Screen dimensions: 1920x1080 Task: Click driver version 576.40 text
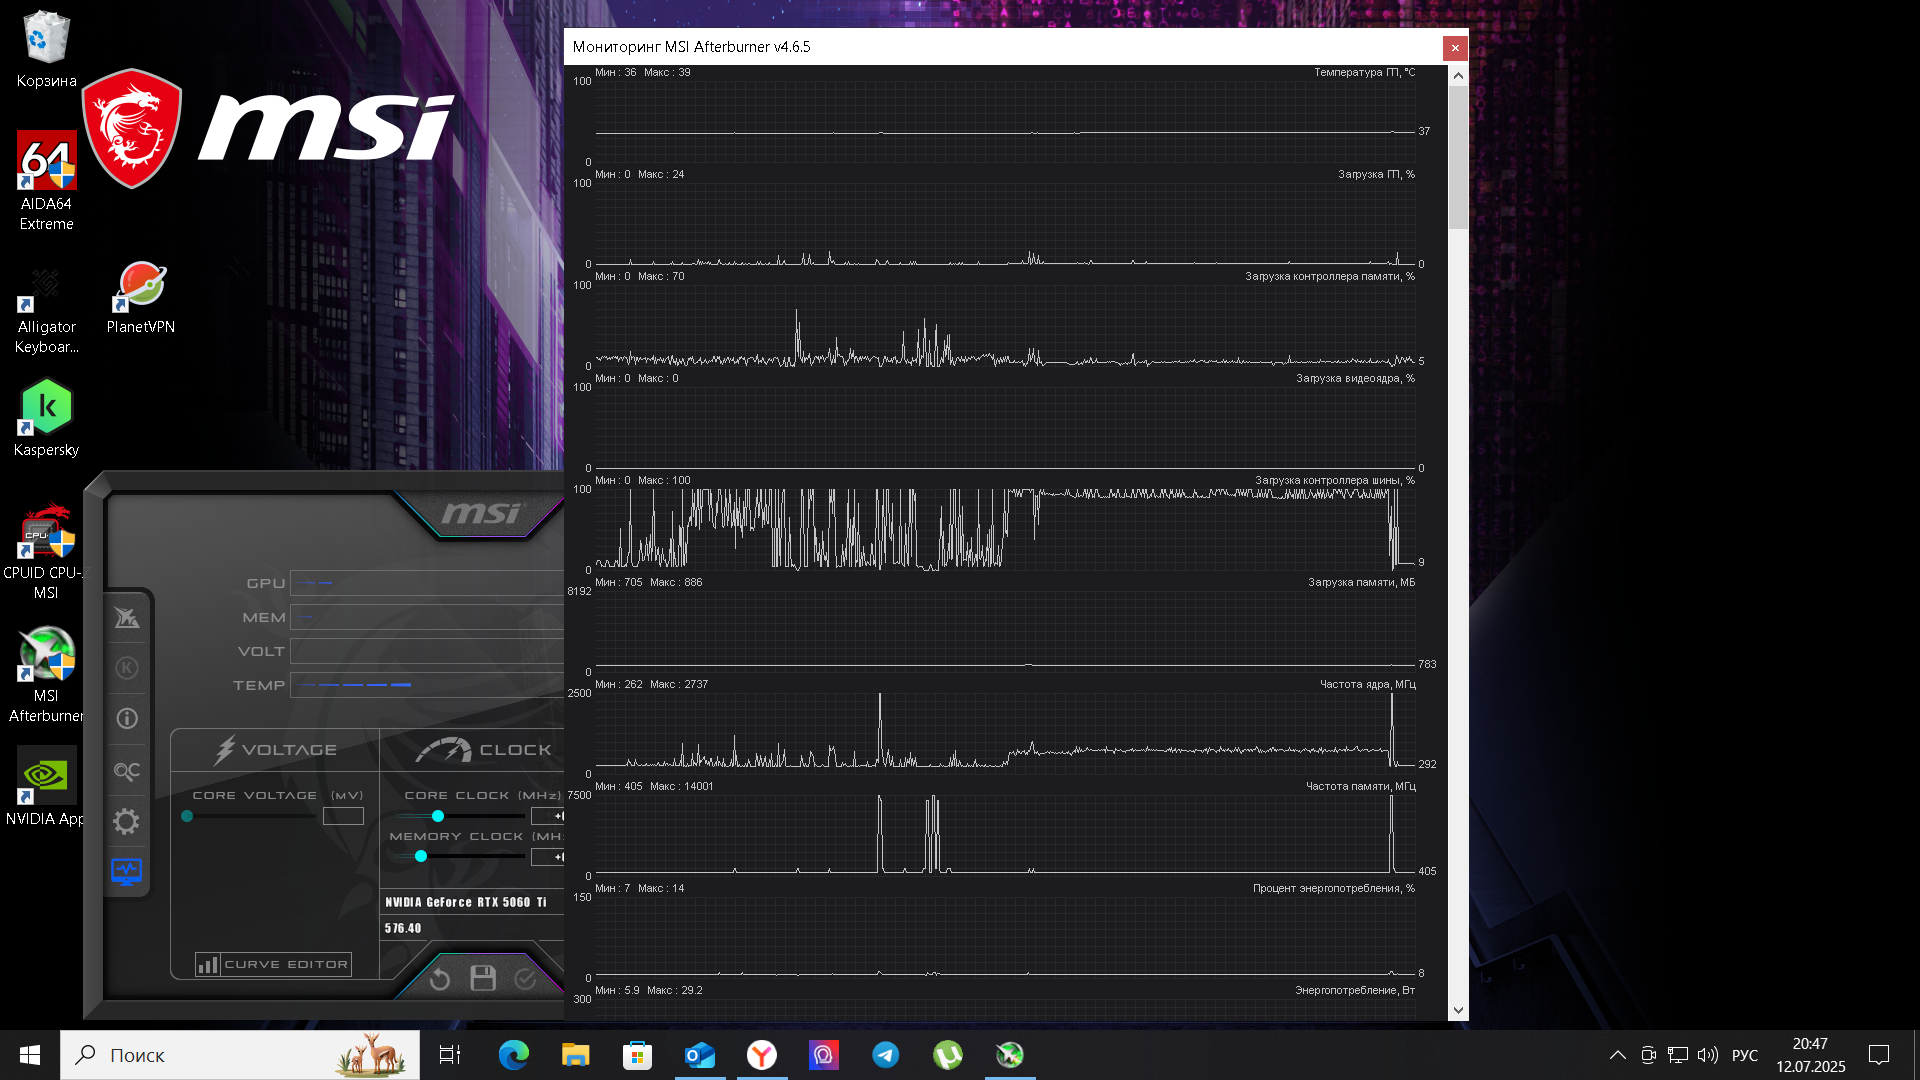click(403, 928)
